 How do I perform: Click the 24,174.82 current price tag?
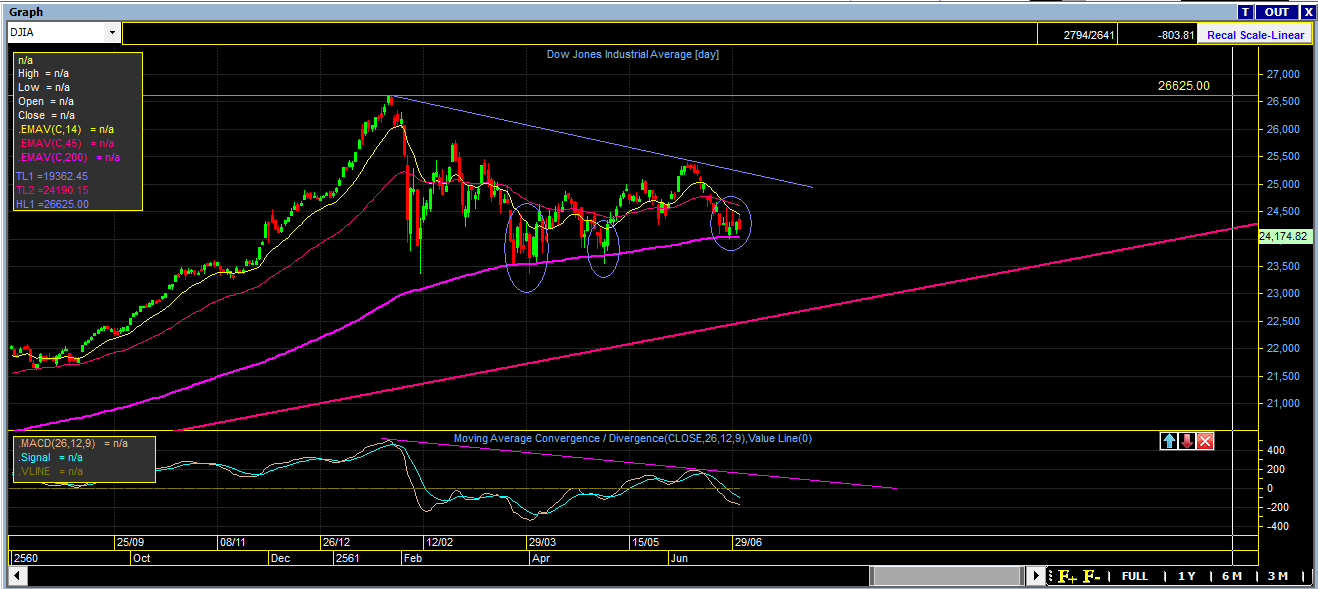coord(1286,237)
